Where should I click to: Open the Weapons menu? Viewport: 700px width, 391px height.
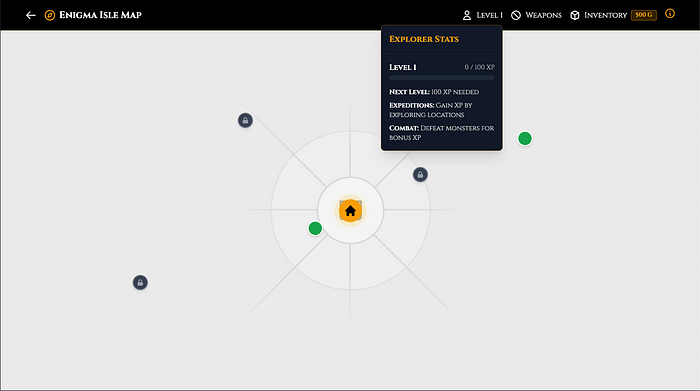[536, 15]
